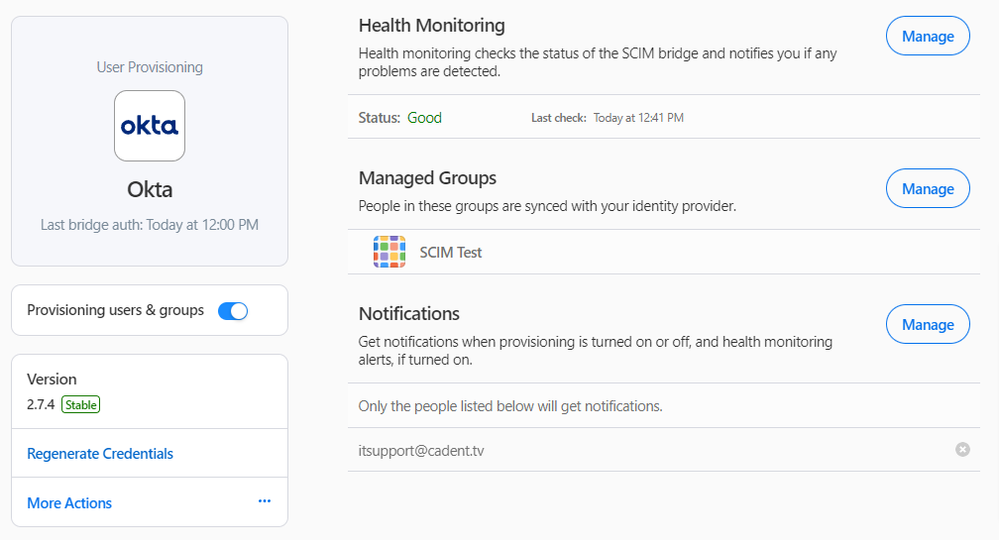Click the Managed Groups heading
This screenshot has height=540, width=999.
[x=427, y=178]
